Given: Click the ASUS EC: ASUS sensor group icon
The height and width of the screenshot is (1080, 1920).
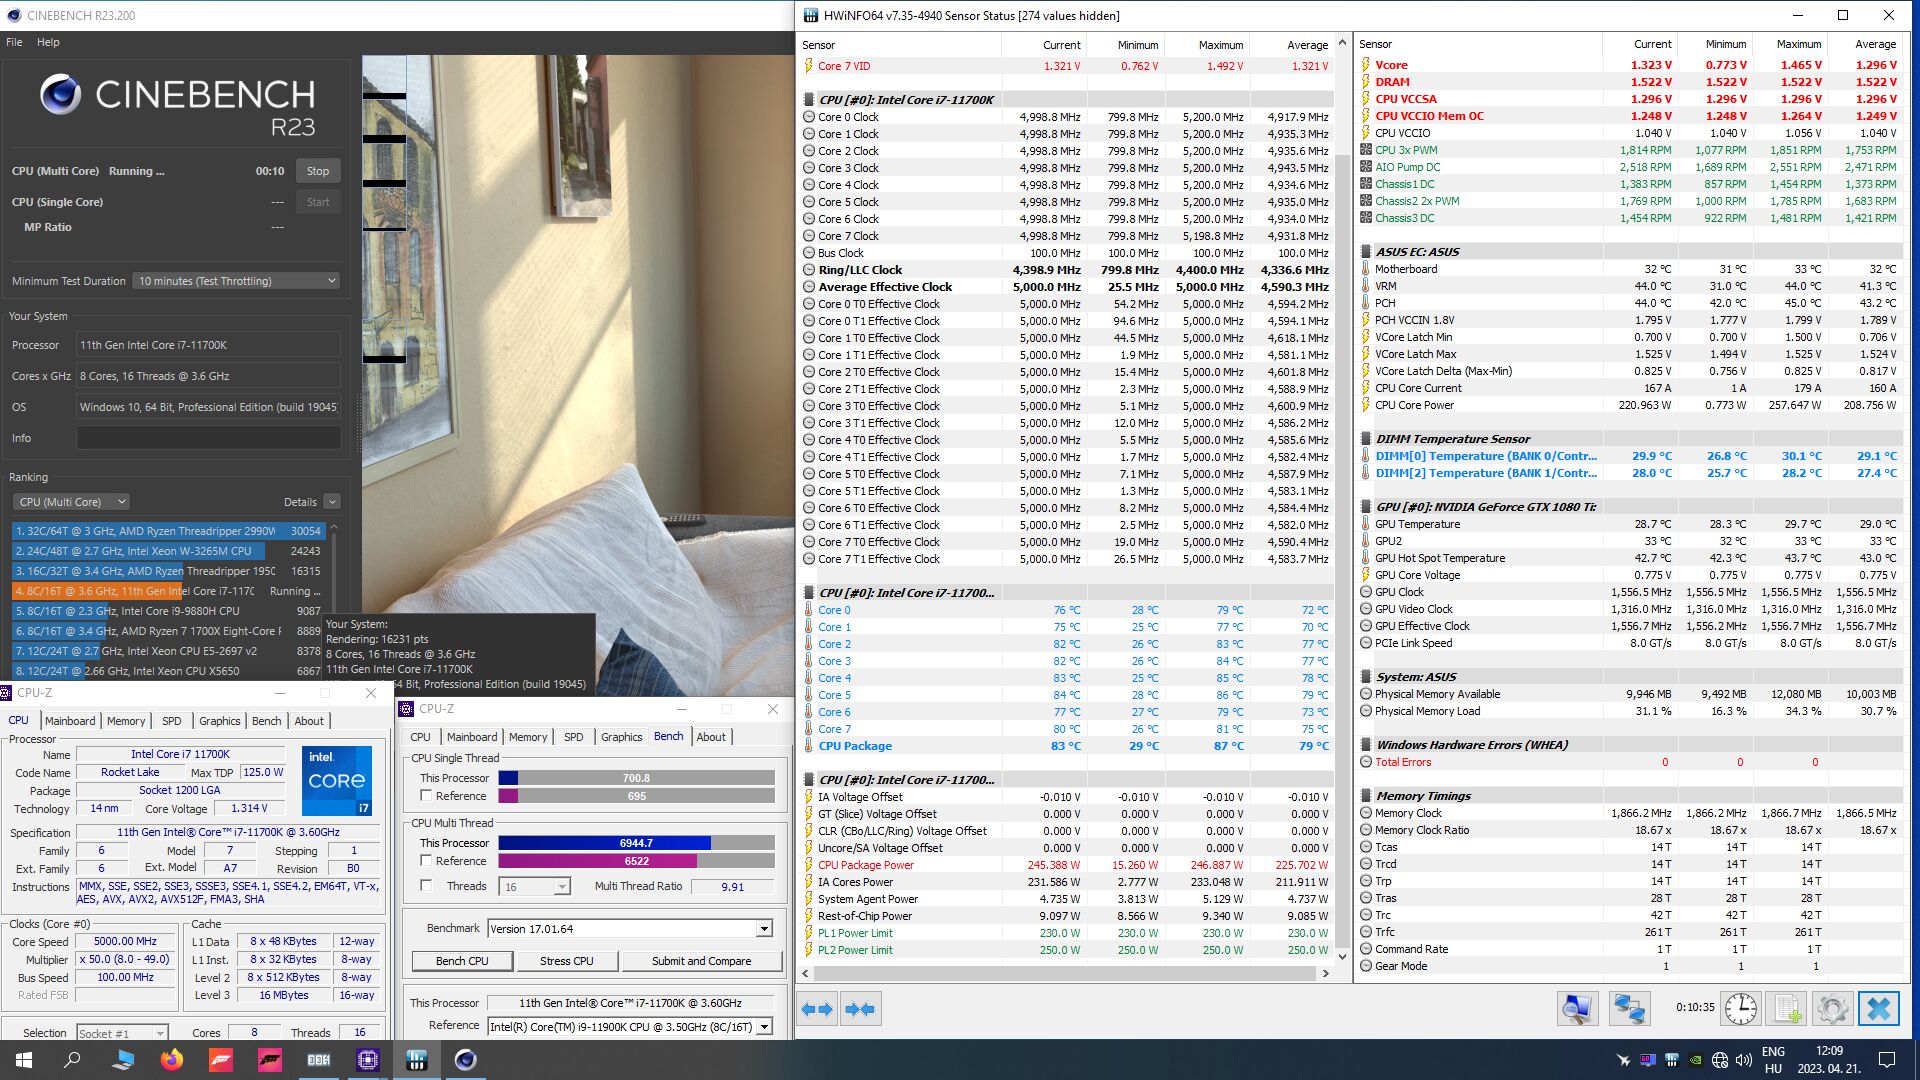Looking at the screenshot, I should pos(1366,252).
